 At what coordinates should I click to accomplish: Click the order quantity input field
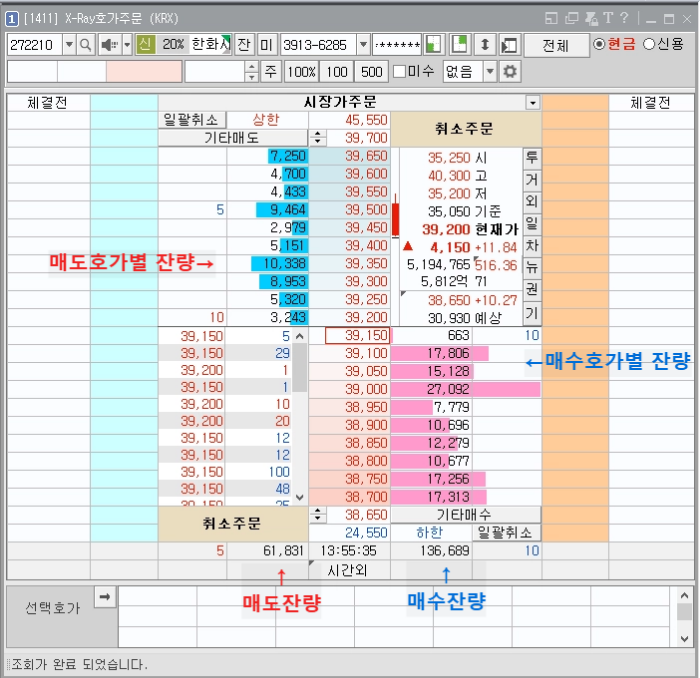(x=215, y=71)
